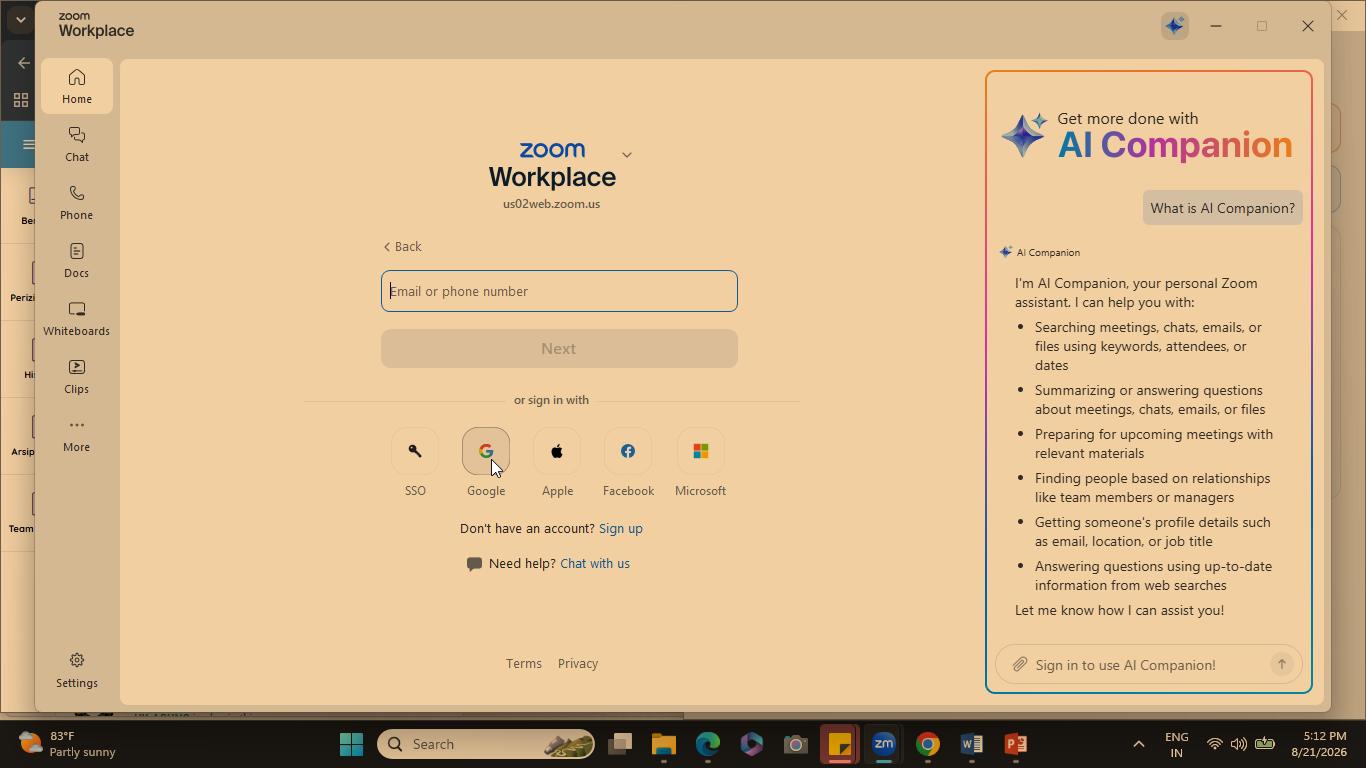Open Settings gear in sidebar
The height and width of the screenshot is (768, 1366).
coord(77,670)
